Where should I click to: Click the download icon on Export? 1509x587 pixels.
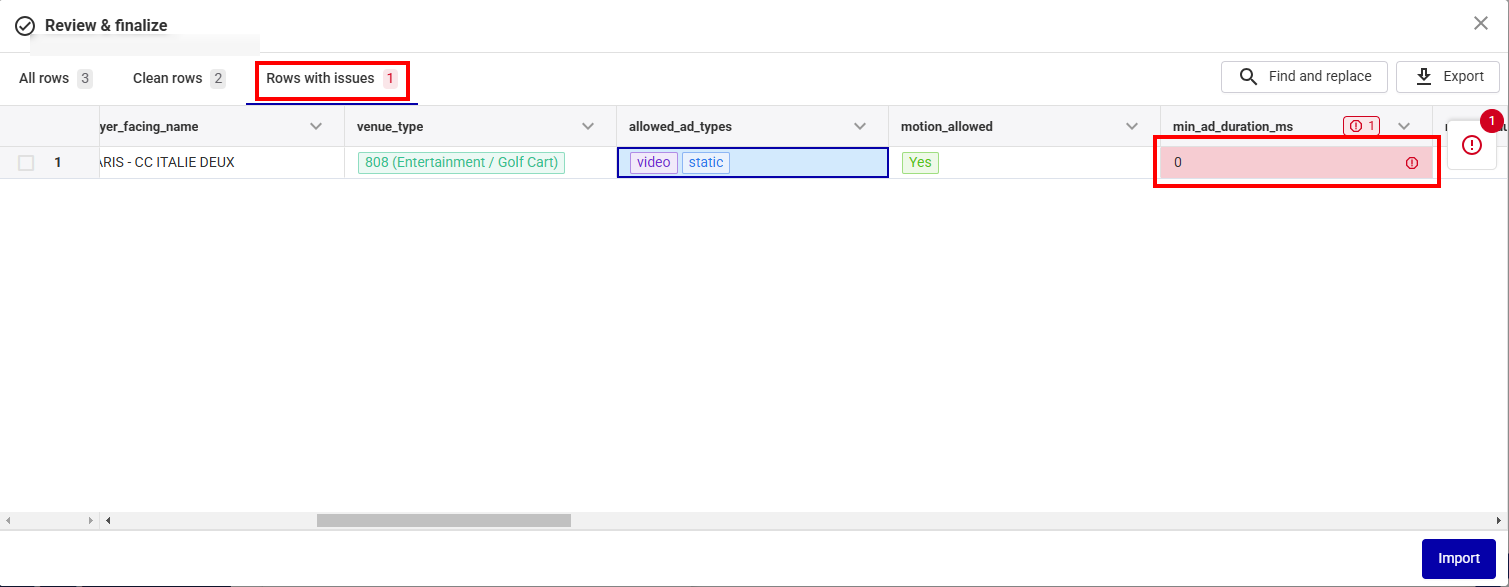click(x=1424, y=77)
